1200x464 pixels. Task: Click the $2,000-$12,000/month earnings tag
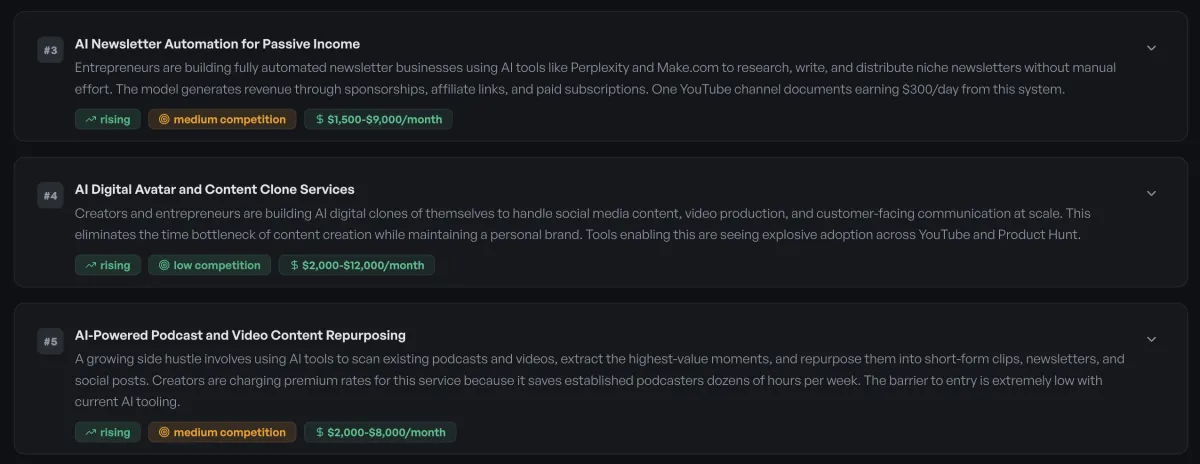[x=356, y=265]
